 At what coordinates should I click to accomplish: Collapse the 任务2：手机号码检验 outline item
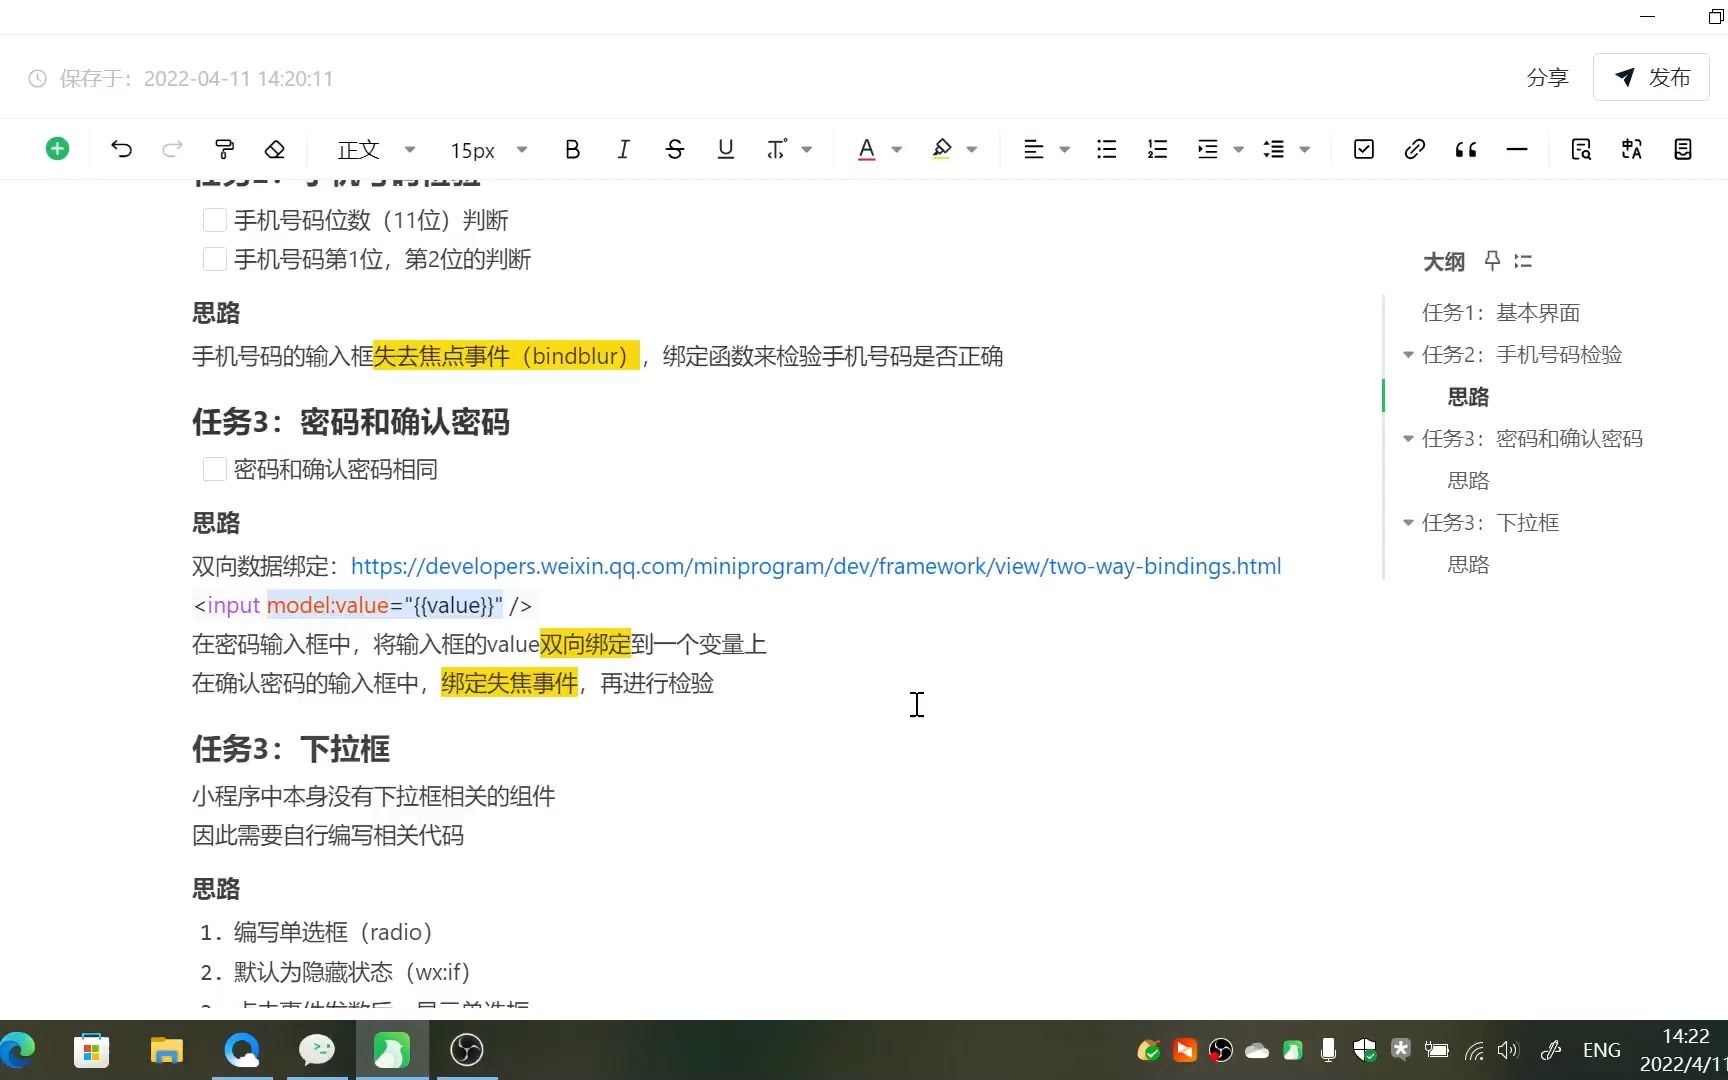pos(1408,354)
